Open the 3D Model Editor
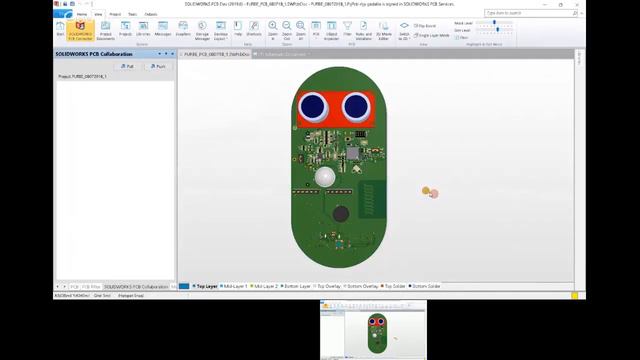The image size is (640, 360). tap(384, 31)
